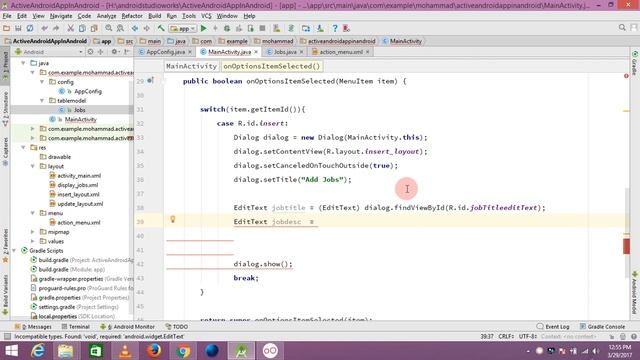
Task: Click the UTF-8 encoding status widget
Action: (527, 336)
